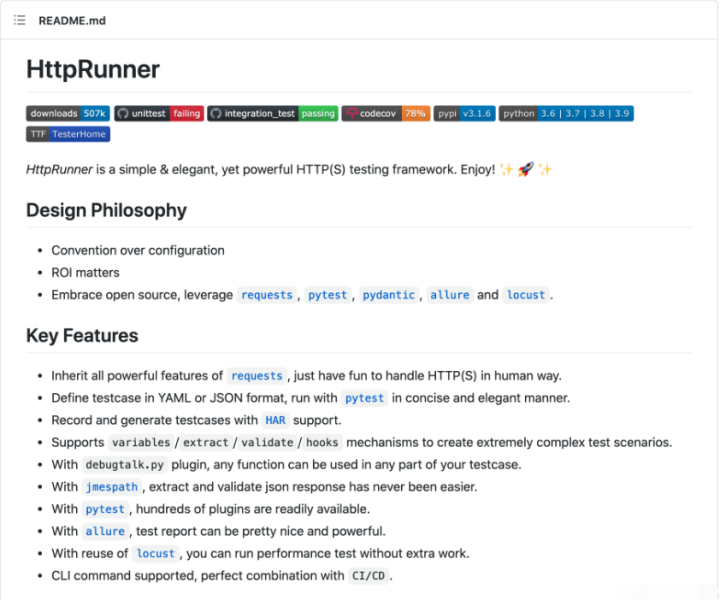Click the 'ROI matters' bullet text
The image size is (720, 600).
pyautogui.click(x=85, y=273)
